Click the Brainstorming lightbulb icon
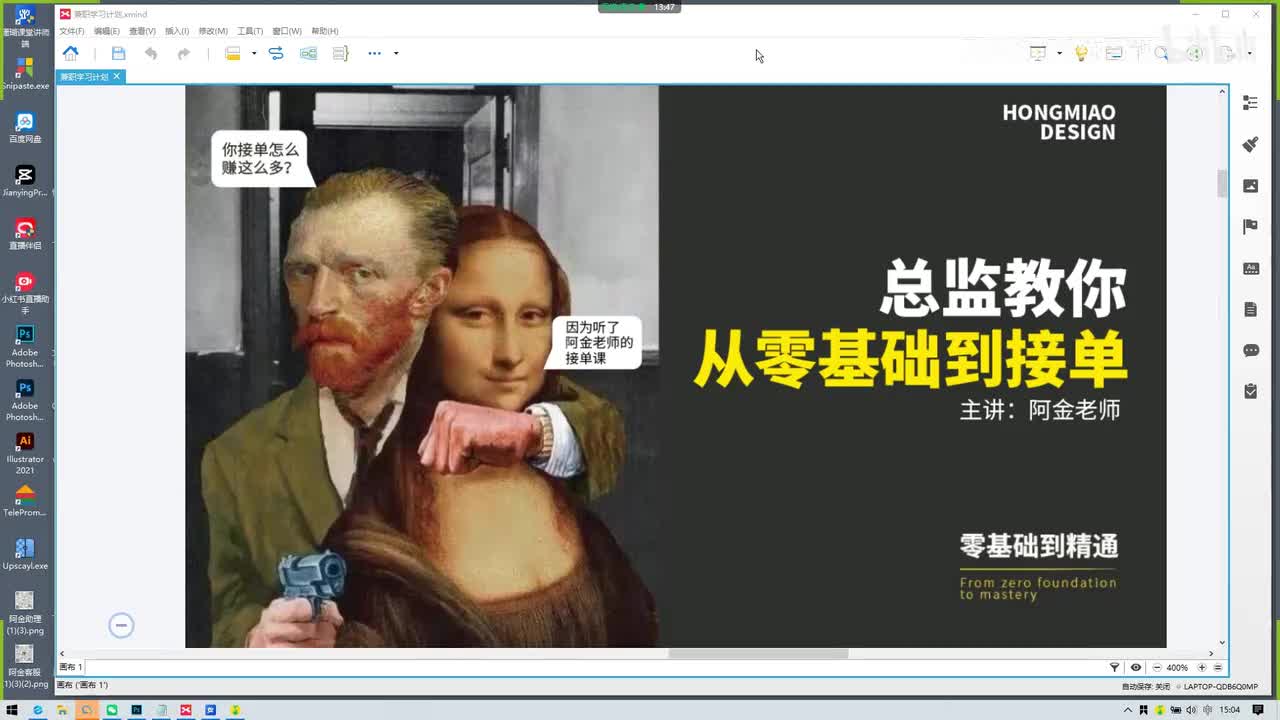The height and width of the screenshot is (720, 1280). click(1081, 53)
